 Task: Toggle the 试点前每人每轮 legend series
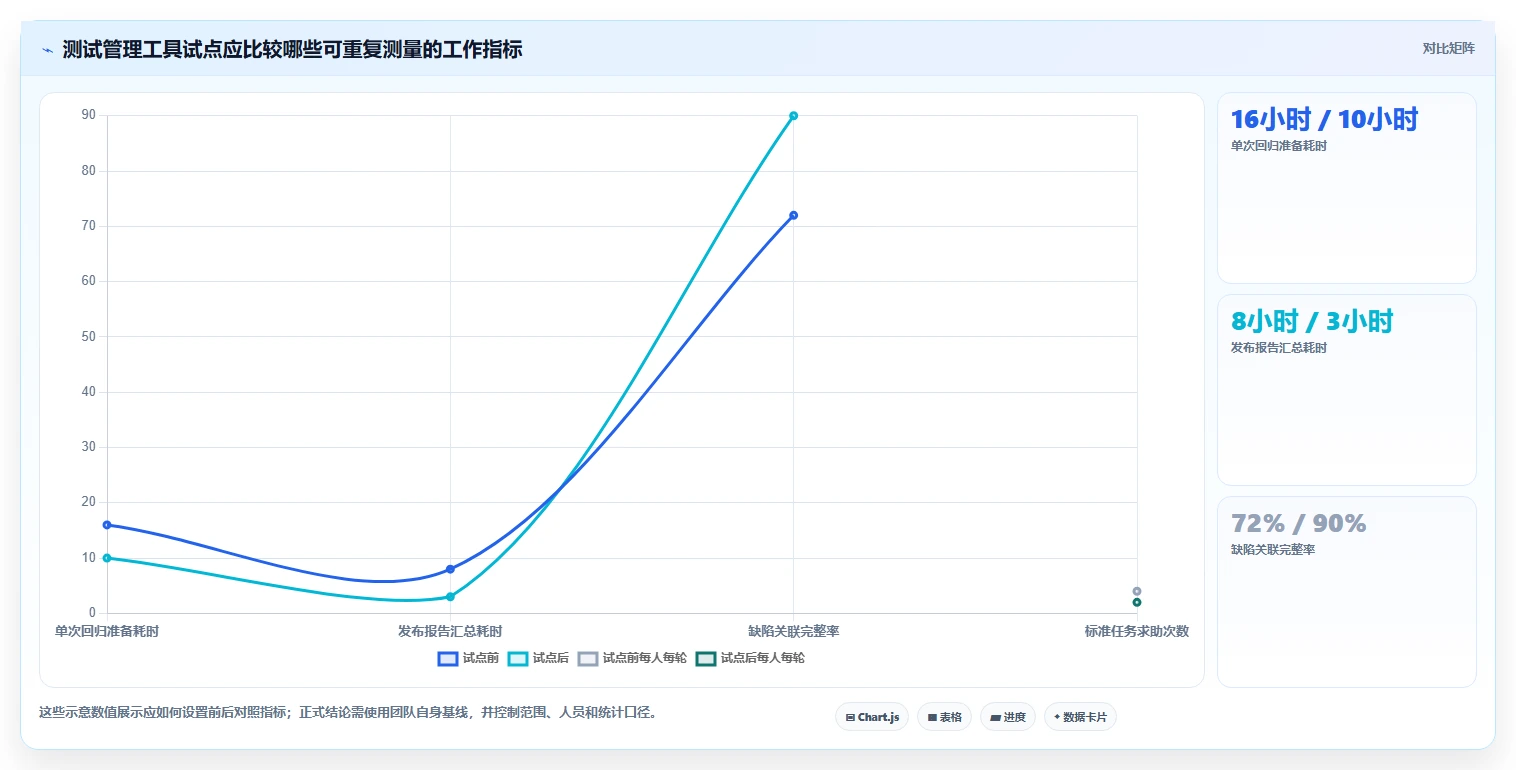click(632, 658)
